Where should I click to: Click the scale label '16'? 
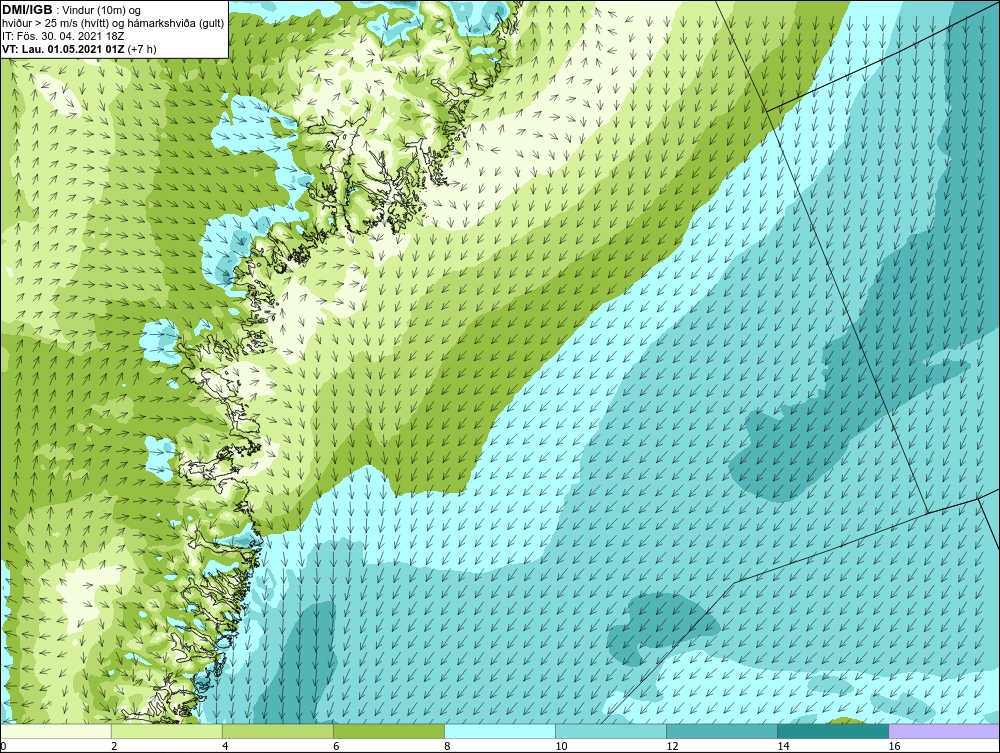pos(894,746)
